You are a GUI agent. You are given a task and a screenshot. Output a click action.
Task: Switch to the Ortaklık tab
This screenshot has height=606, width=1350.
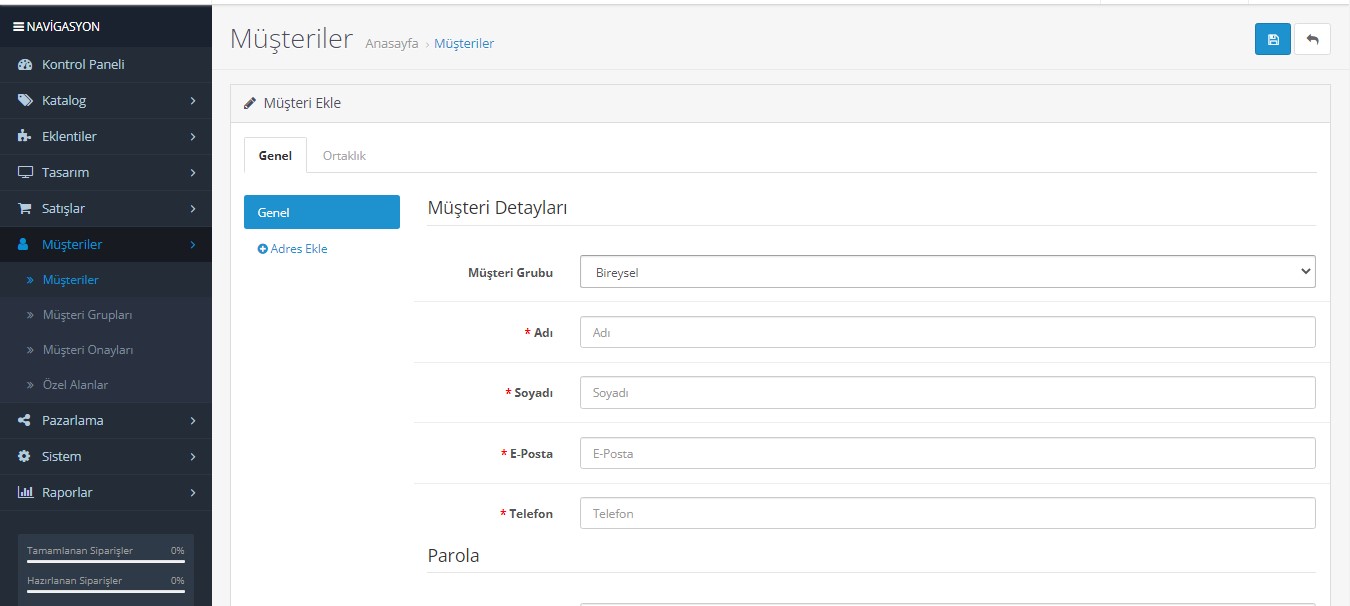click(x=344, y=156)
